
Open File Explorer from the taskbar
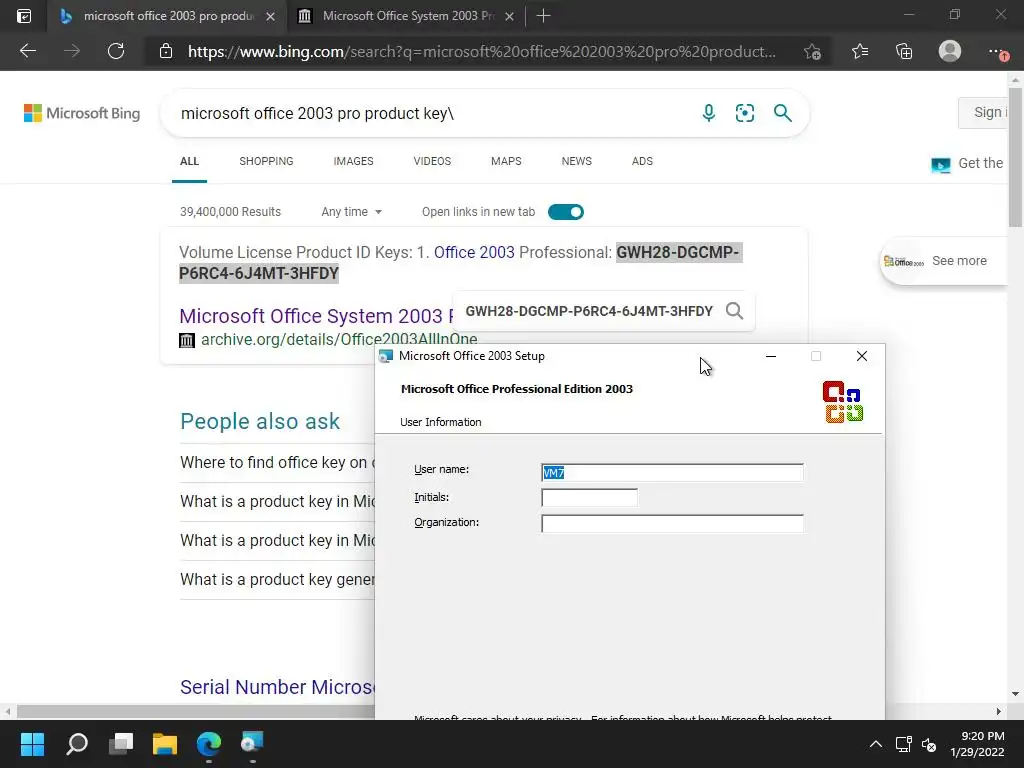coord(165,744)
